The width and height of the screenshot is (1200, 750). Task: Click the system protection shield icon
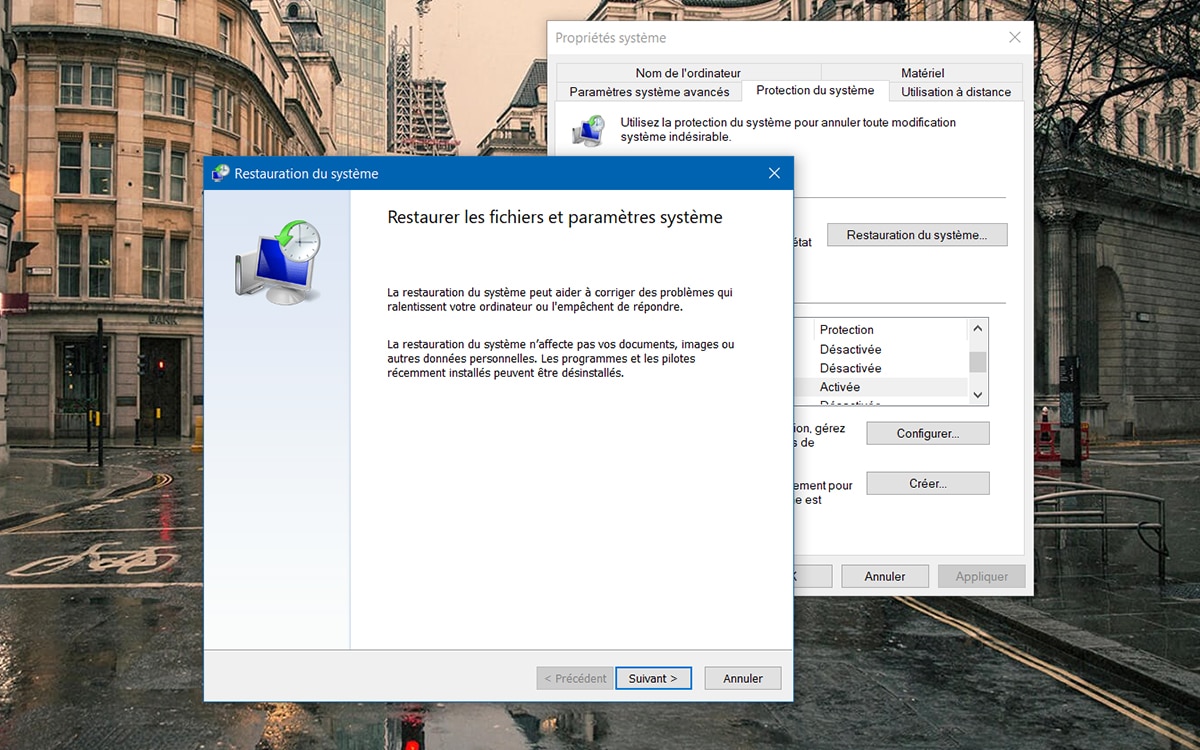589,130
